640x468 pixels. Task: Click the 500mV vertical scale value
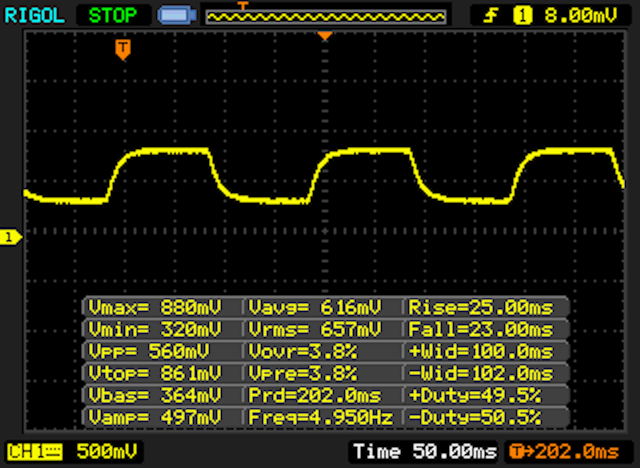click(107, 451)
